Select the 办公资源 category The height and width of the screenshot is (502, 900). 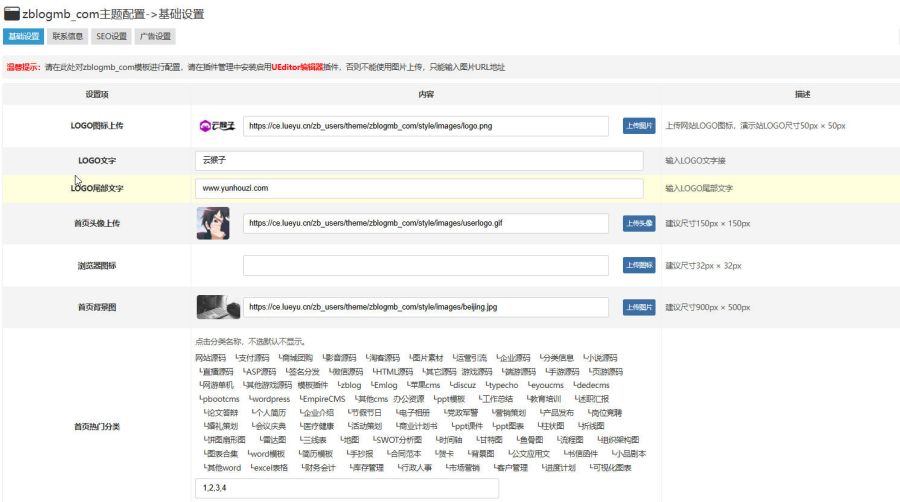click(409, 399)
